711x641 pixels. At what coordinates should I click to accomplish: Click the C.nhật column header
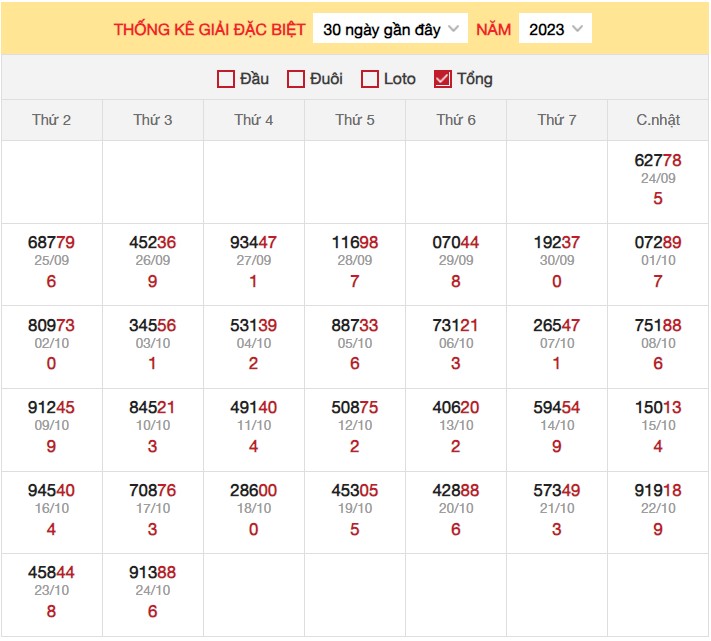658,120
